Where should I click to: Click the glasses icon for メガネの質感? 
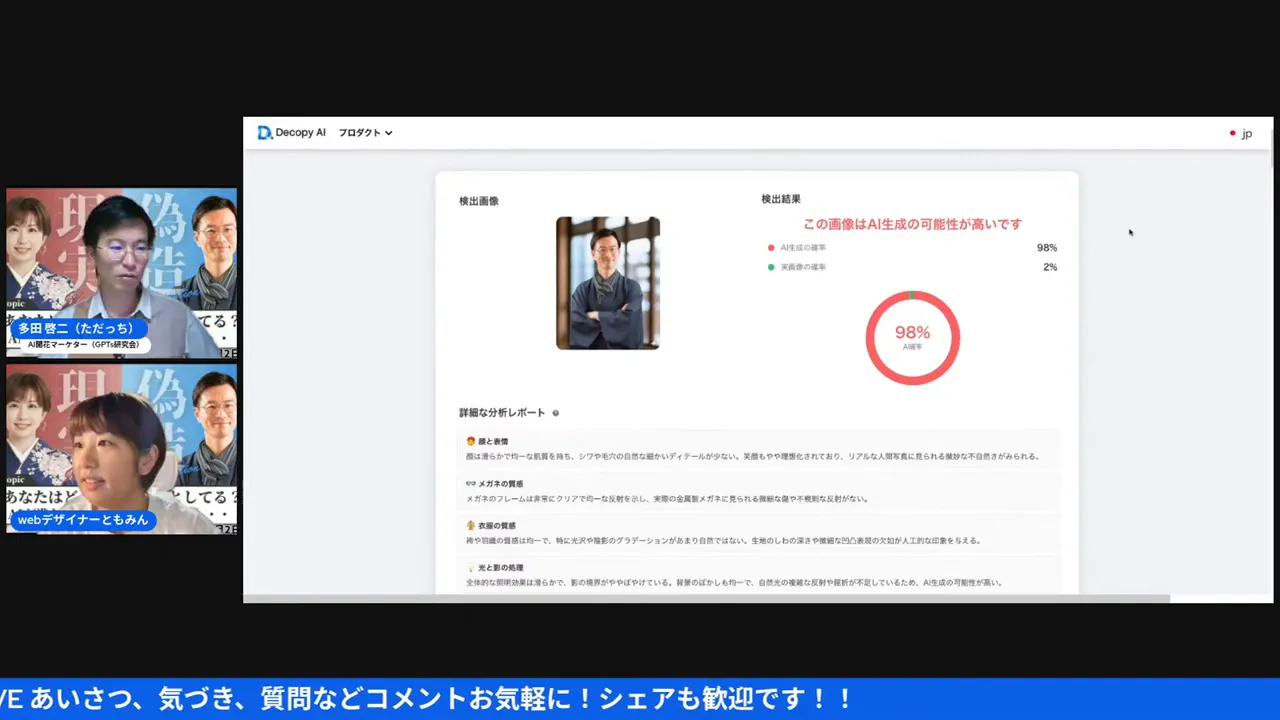[x=470, y=483]
